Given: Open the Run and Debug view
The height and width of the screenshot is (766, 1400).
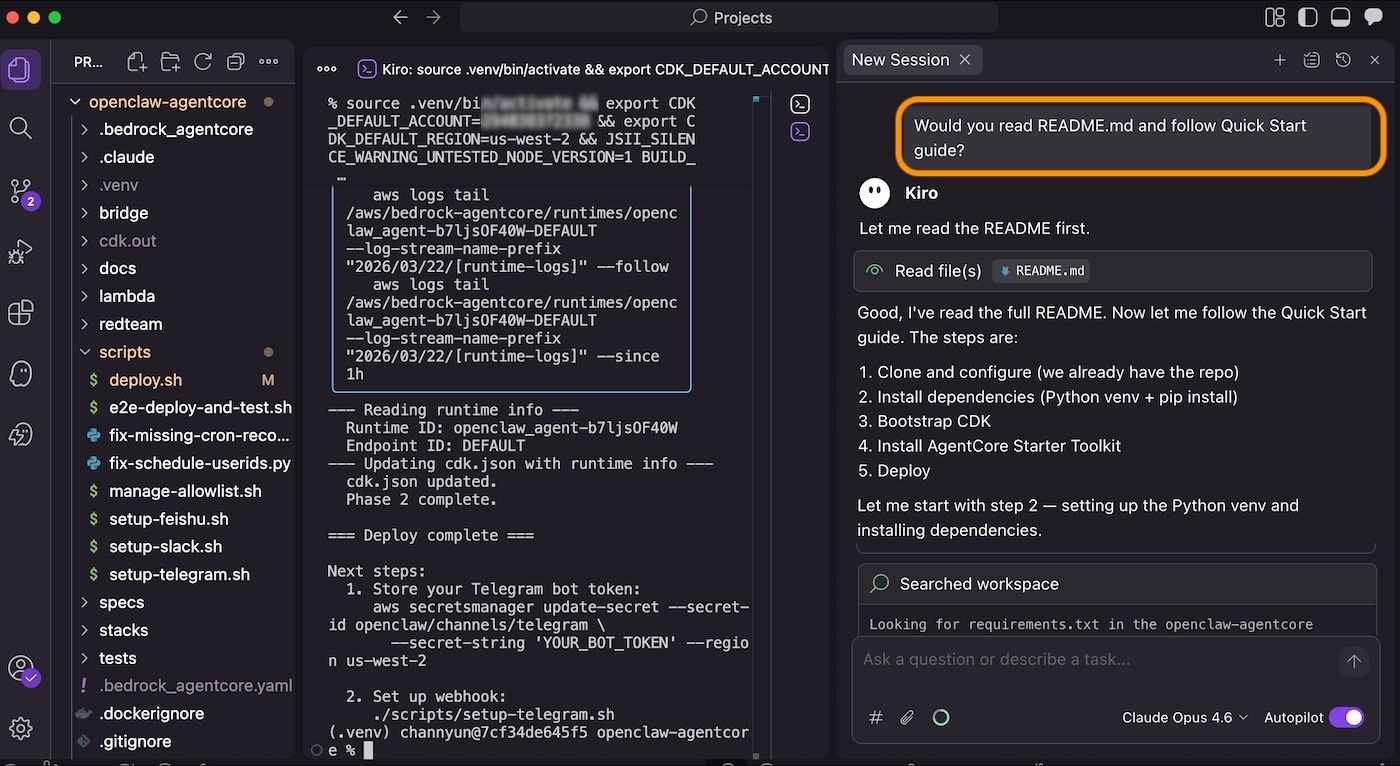Looking at the screenshot, I should click(x=20, y=252).
